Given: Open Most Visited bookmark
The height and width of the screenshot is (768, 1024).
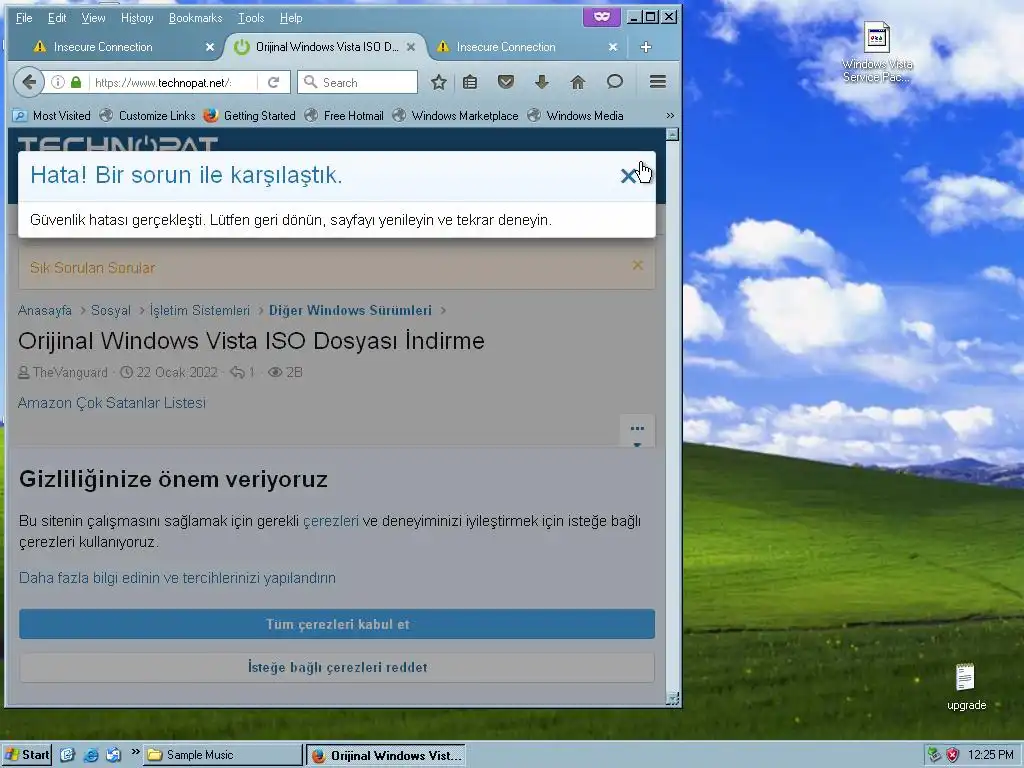Looking at the screenshot, I should (x=52, y=116).
